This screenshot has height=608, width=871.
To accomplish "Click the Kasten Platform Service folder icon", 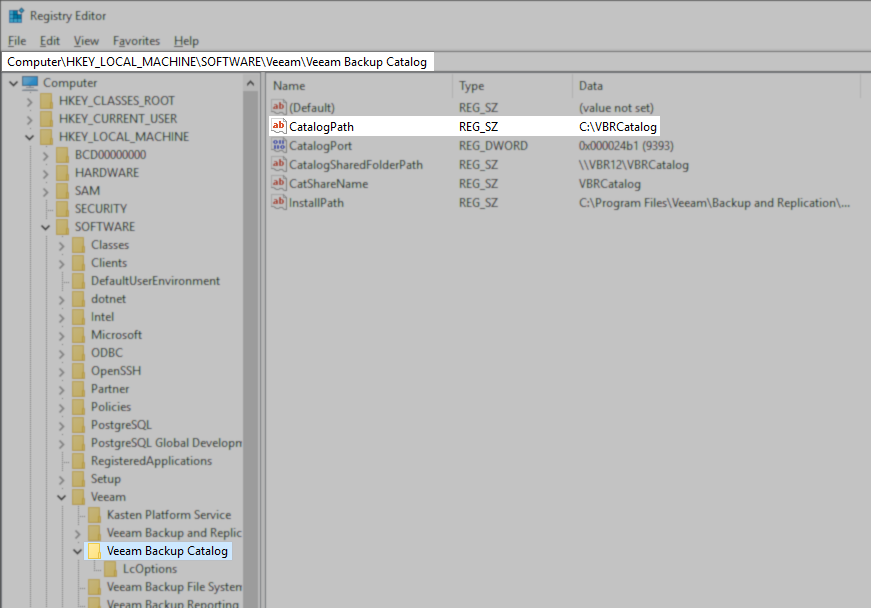I will click(95, 515).
